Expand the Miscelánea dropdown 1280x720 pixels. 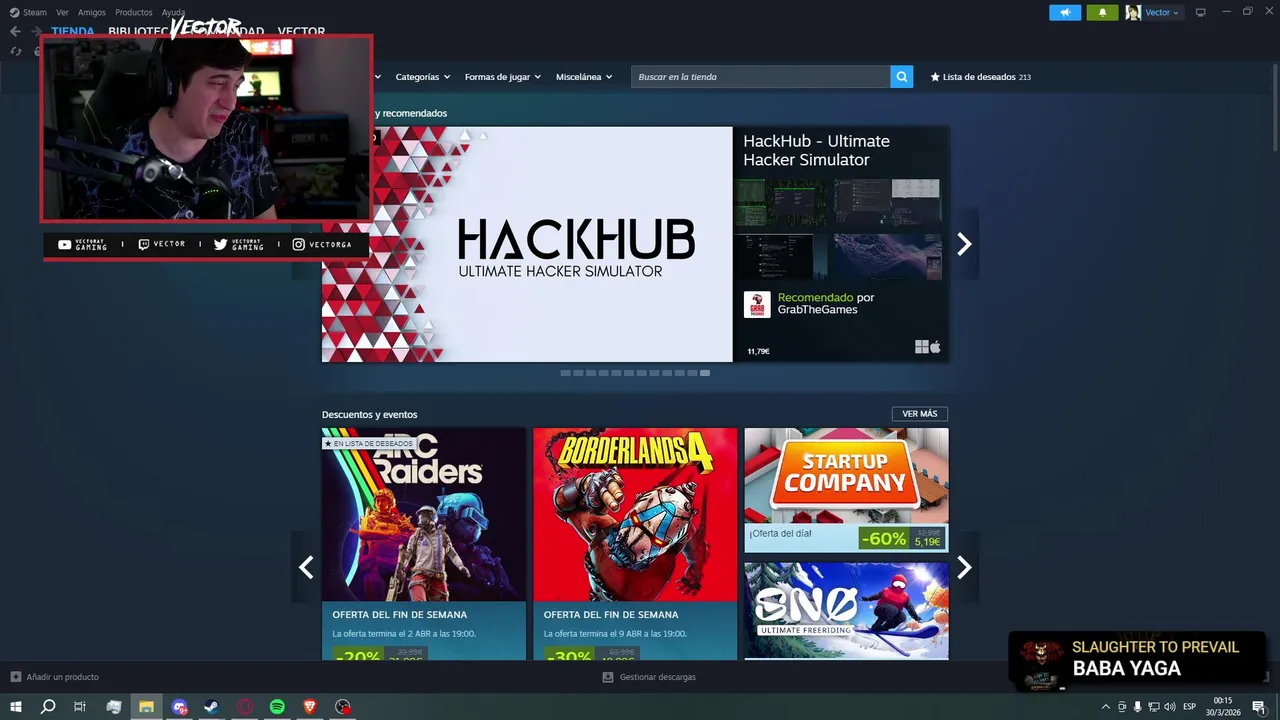tap(584, 77)
